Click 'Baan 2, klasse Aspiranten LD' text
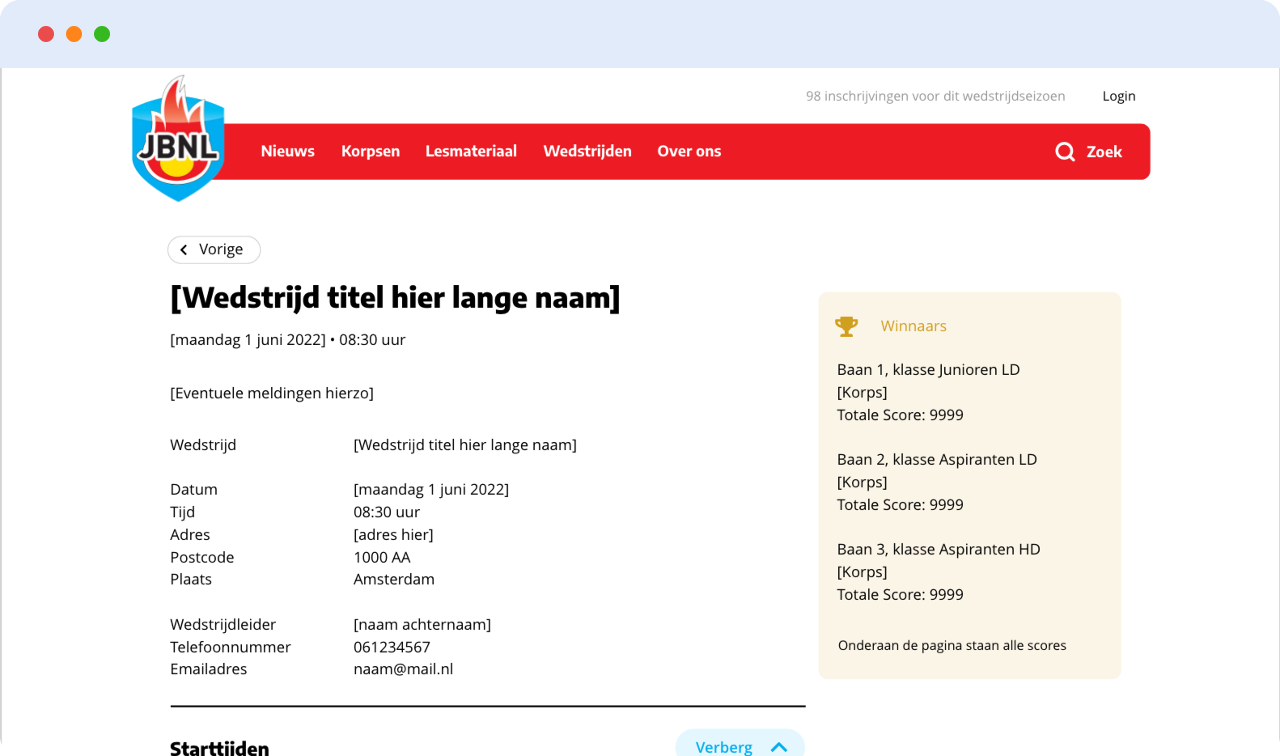Viewport: 1280px width, 756px height. (x=937, y=460)
